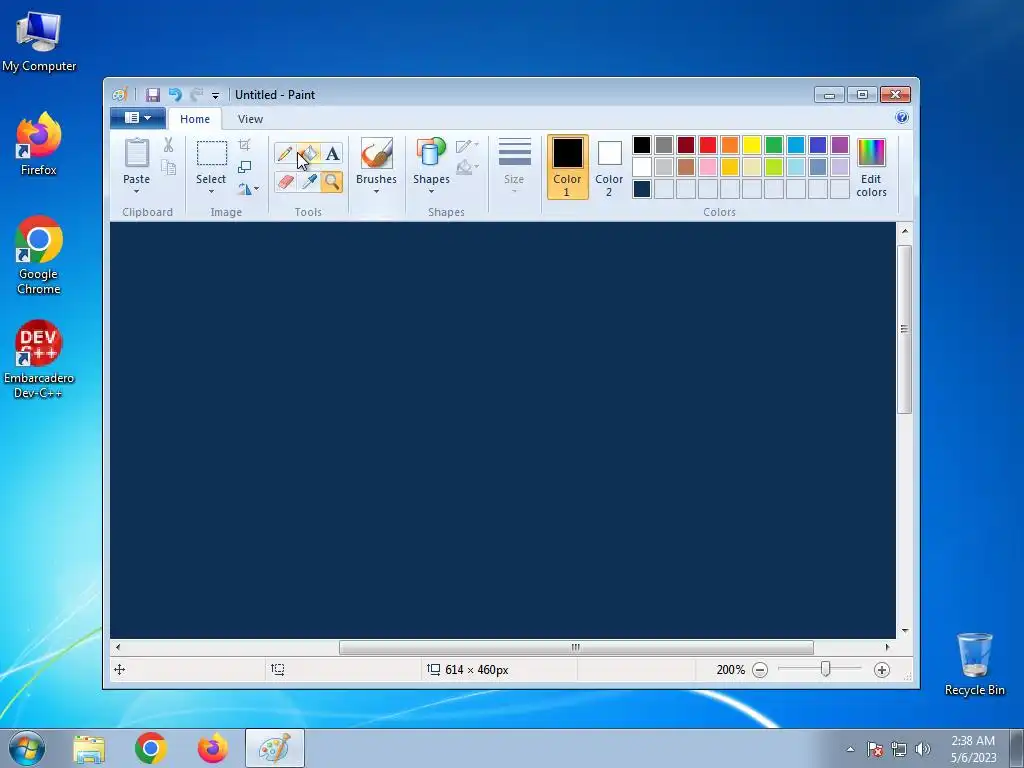Select Color 2 background box
Image resolution: width=1024 pixels, height=768 pixels.
coord(609,168)
